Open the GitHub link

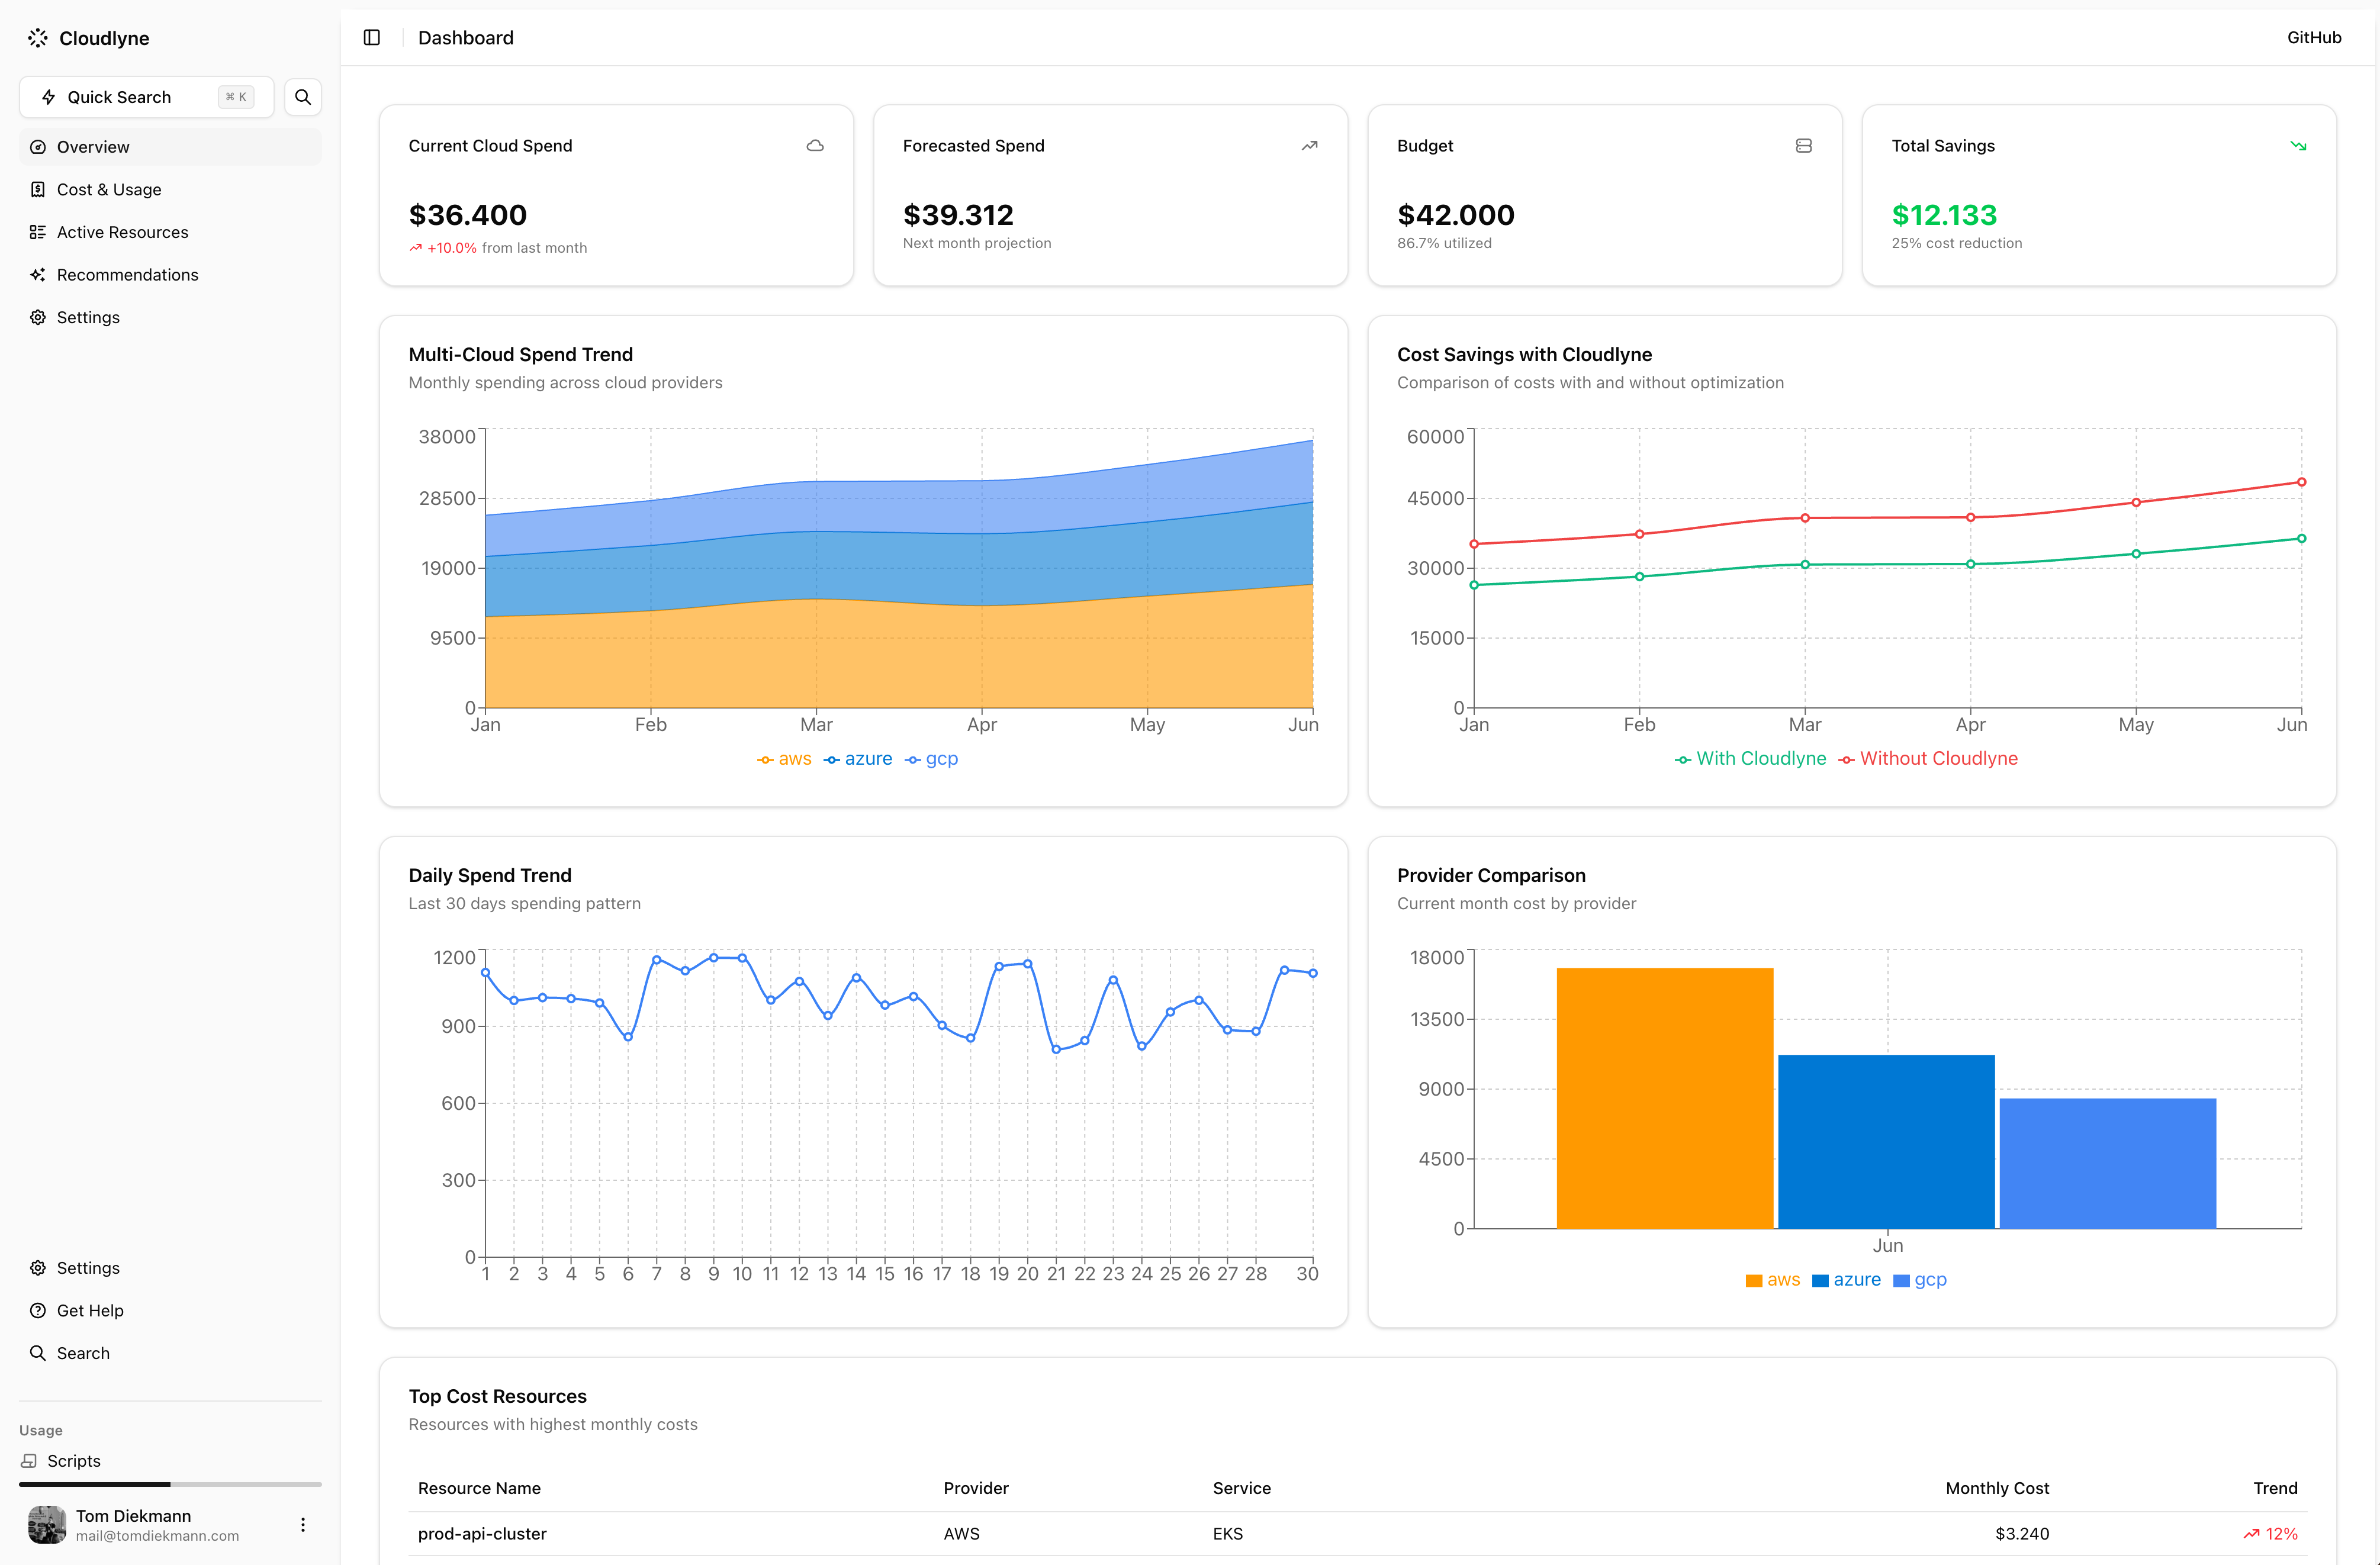point(2313,38)
